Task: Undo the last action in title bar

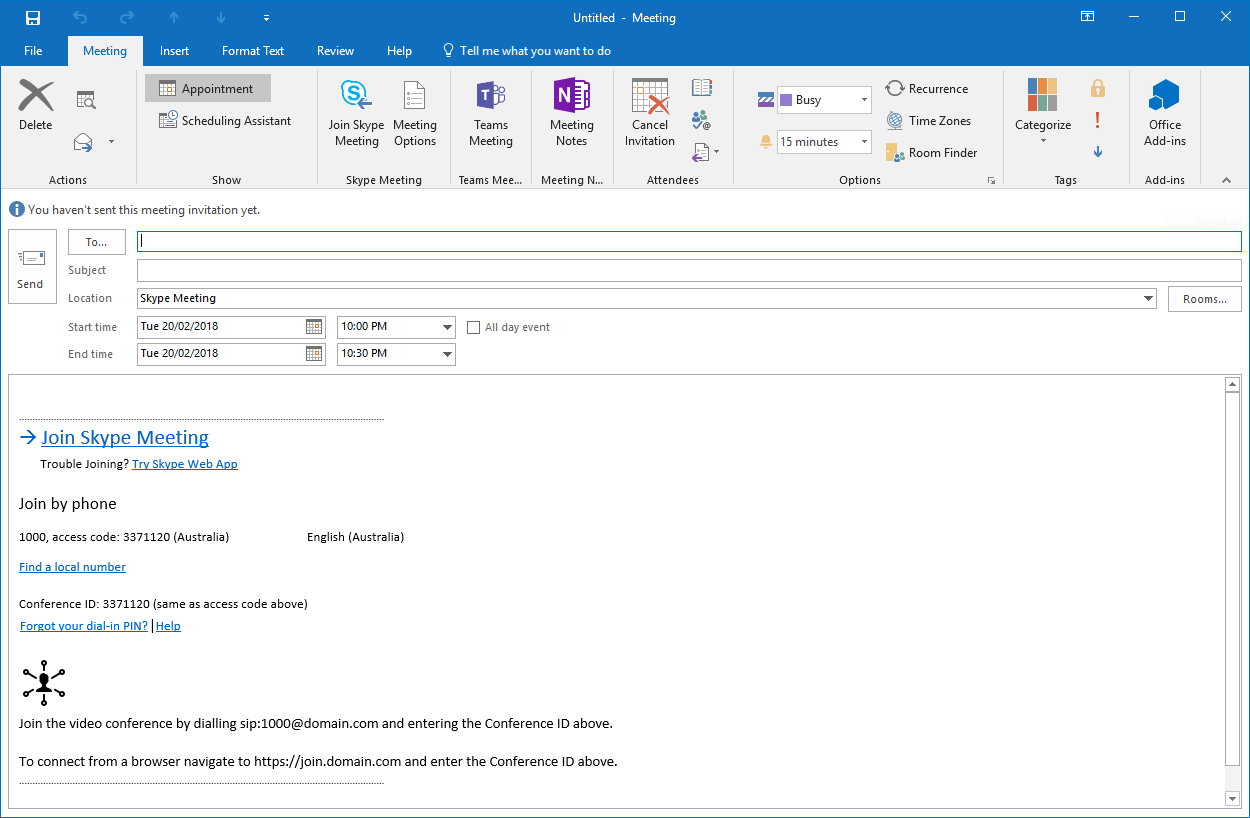Action: coord(80,17)
